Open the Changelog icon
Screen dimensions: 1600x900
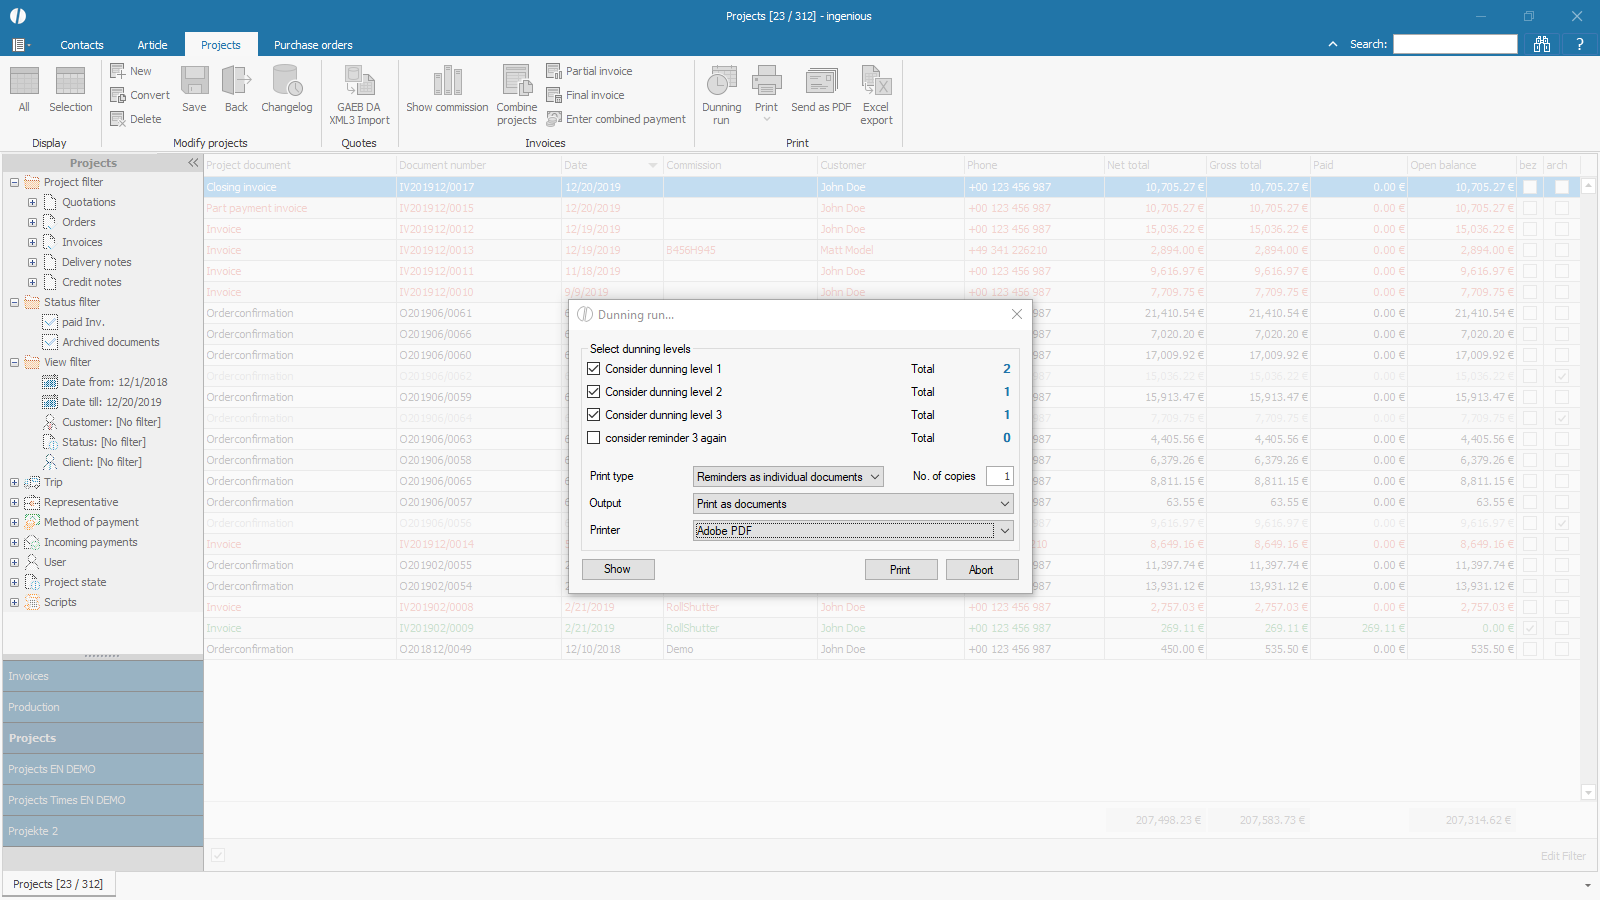point(287,82)
